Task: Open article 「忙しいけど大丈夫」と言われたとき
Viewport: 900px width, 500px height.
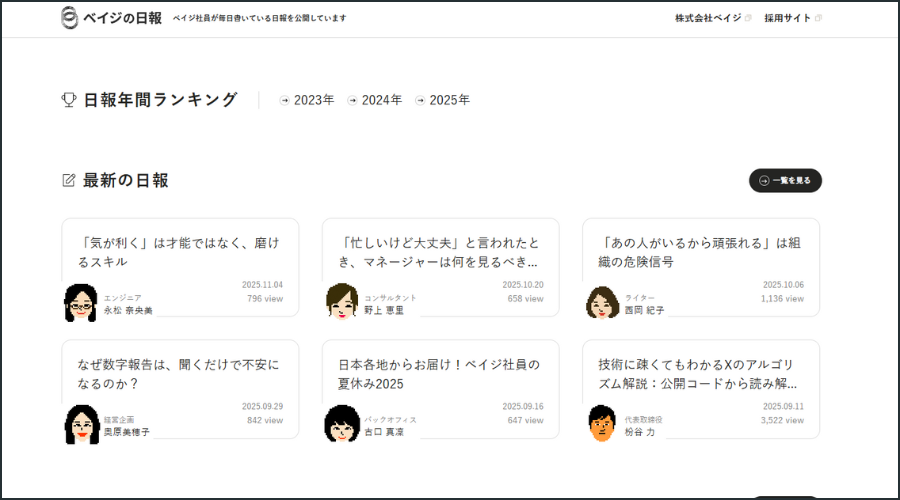Action: pyautogui.click(x=439, y=252)
